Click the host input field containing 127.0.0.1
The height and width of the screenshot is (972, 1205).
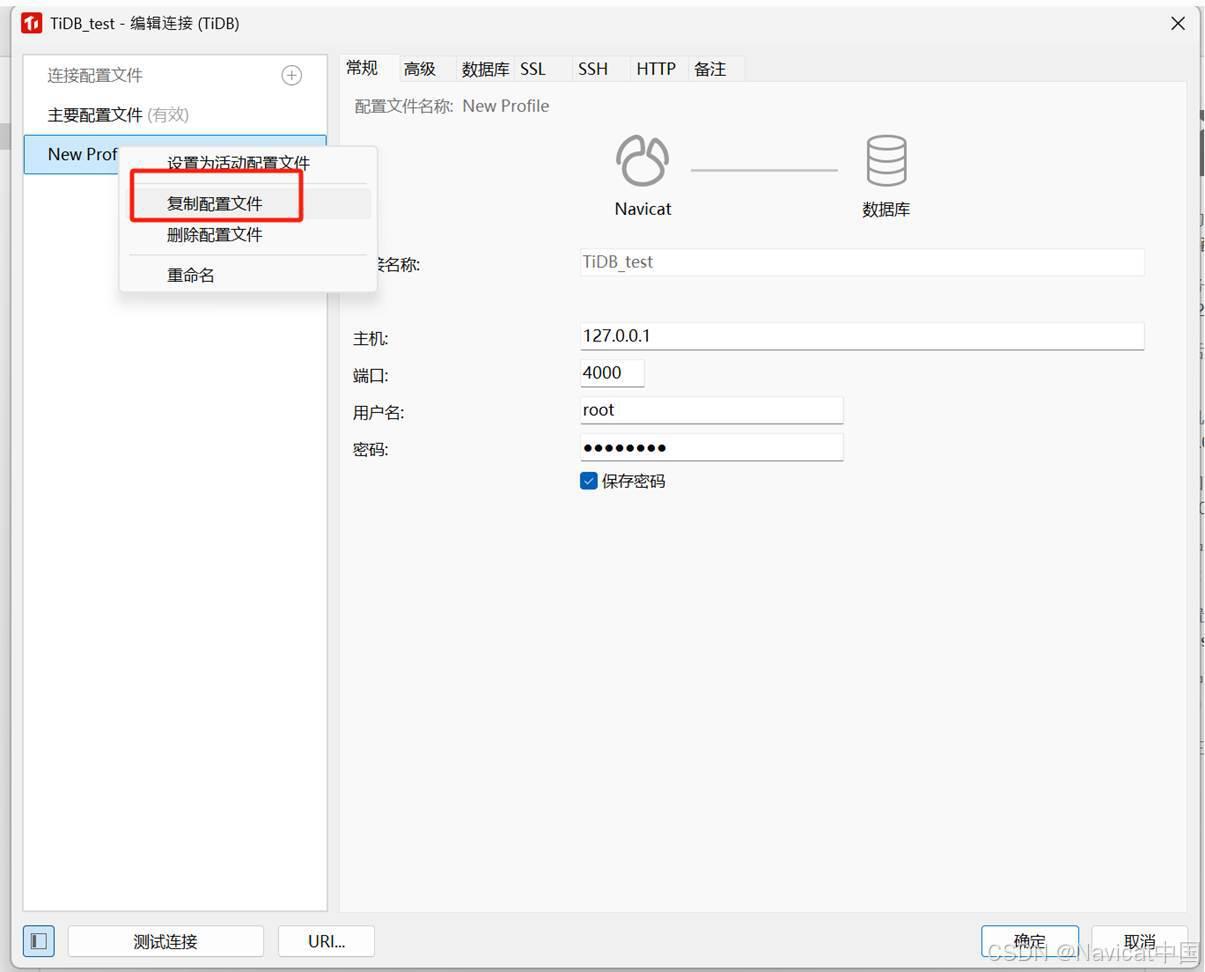coord(860,335)
